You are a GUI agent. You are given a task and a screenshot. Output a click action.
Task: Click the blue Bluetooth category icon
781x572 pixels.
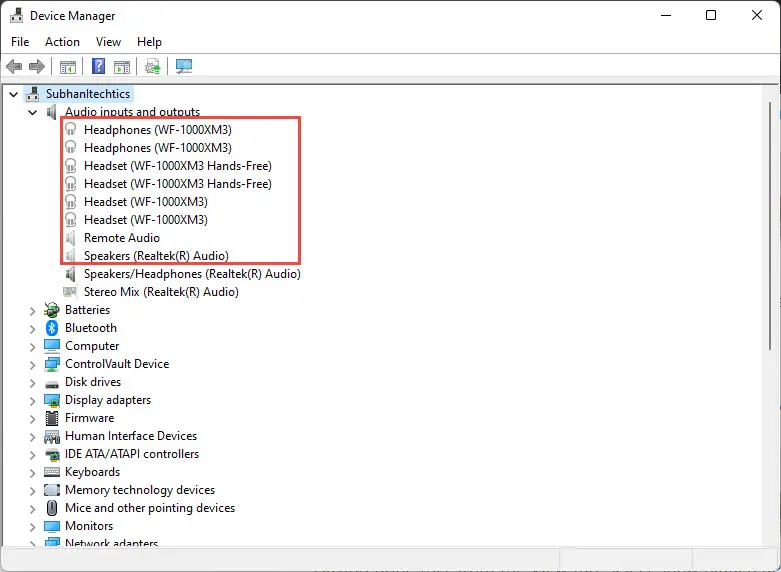52,328
